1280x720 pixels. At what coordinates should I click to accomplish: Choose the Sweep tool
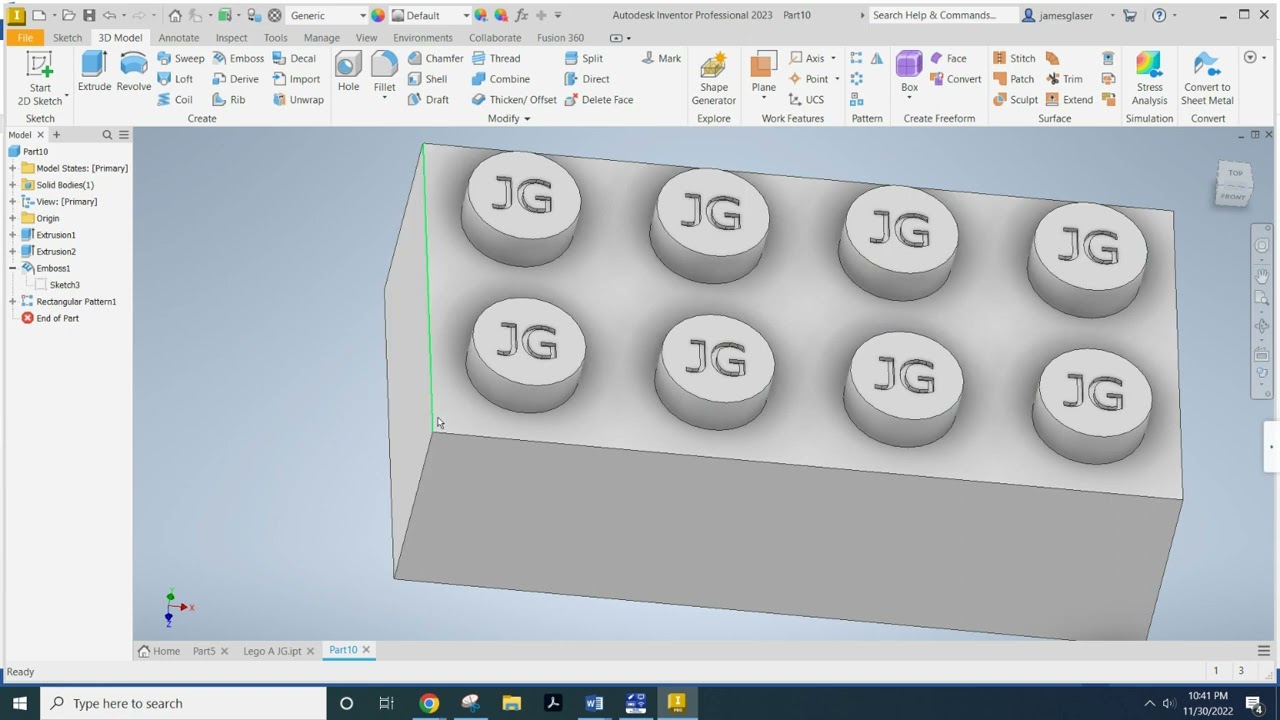tap(181, 58)
